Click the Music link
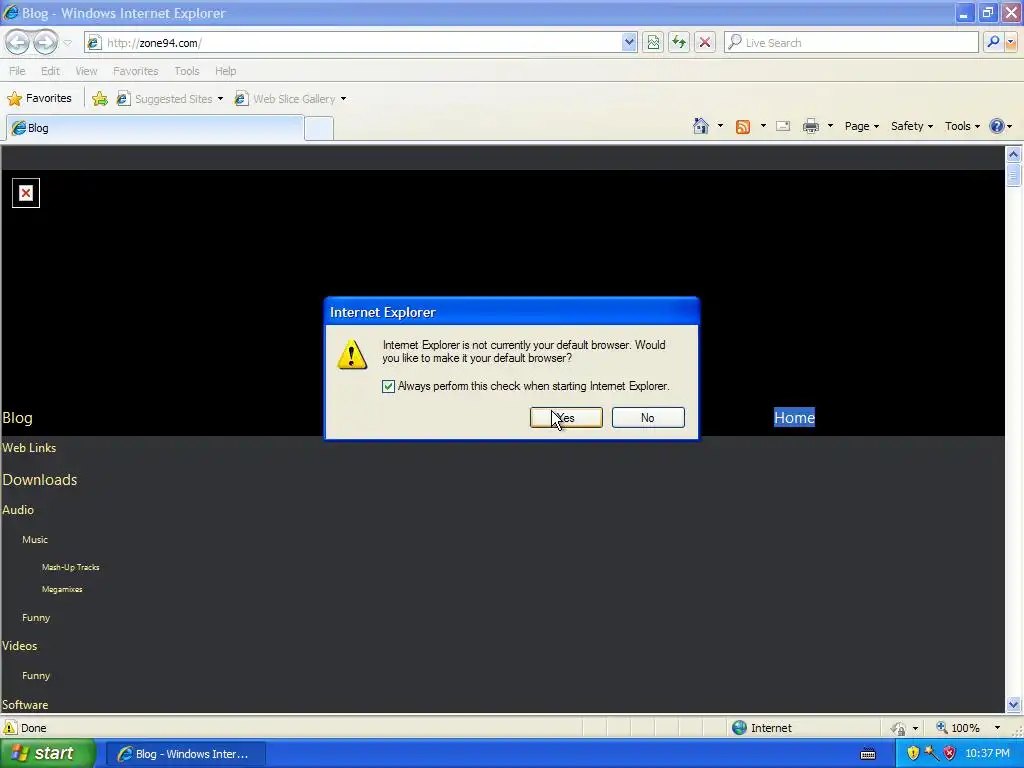The height and width of the screenshot is (768, 1024). pos(35,539)
